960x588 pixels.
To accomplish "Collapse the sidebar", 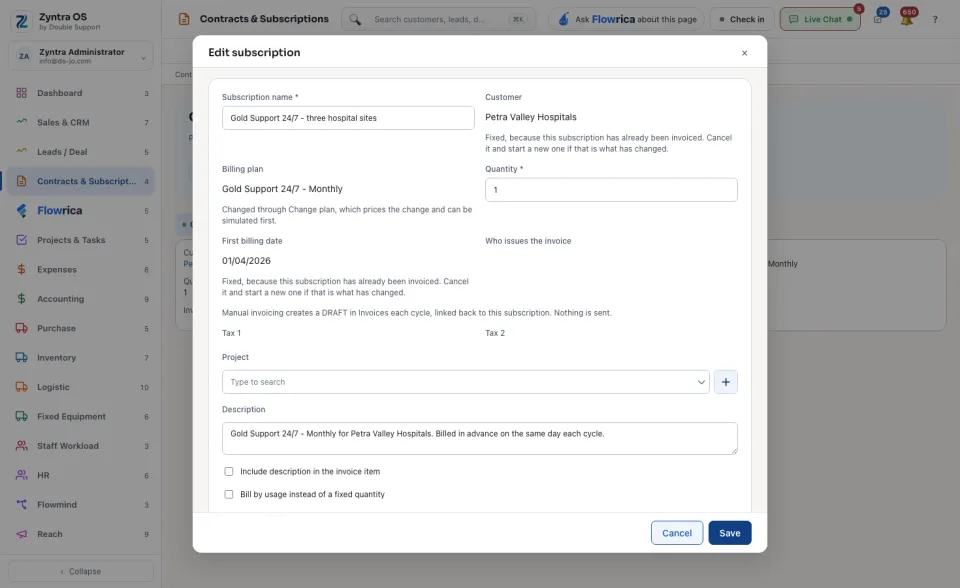I will [80, 571].
